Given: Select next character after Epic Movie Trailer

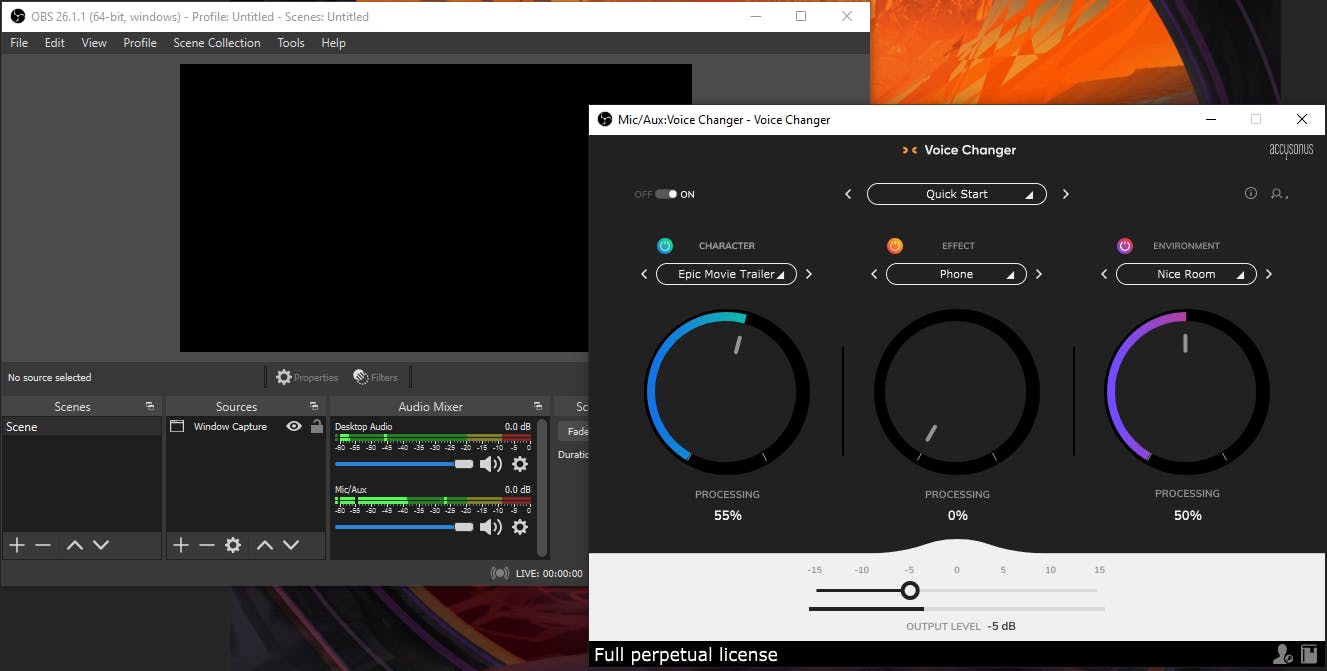Looking at the screenshot, I should tap(809, 274).
